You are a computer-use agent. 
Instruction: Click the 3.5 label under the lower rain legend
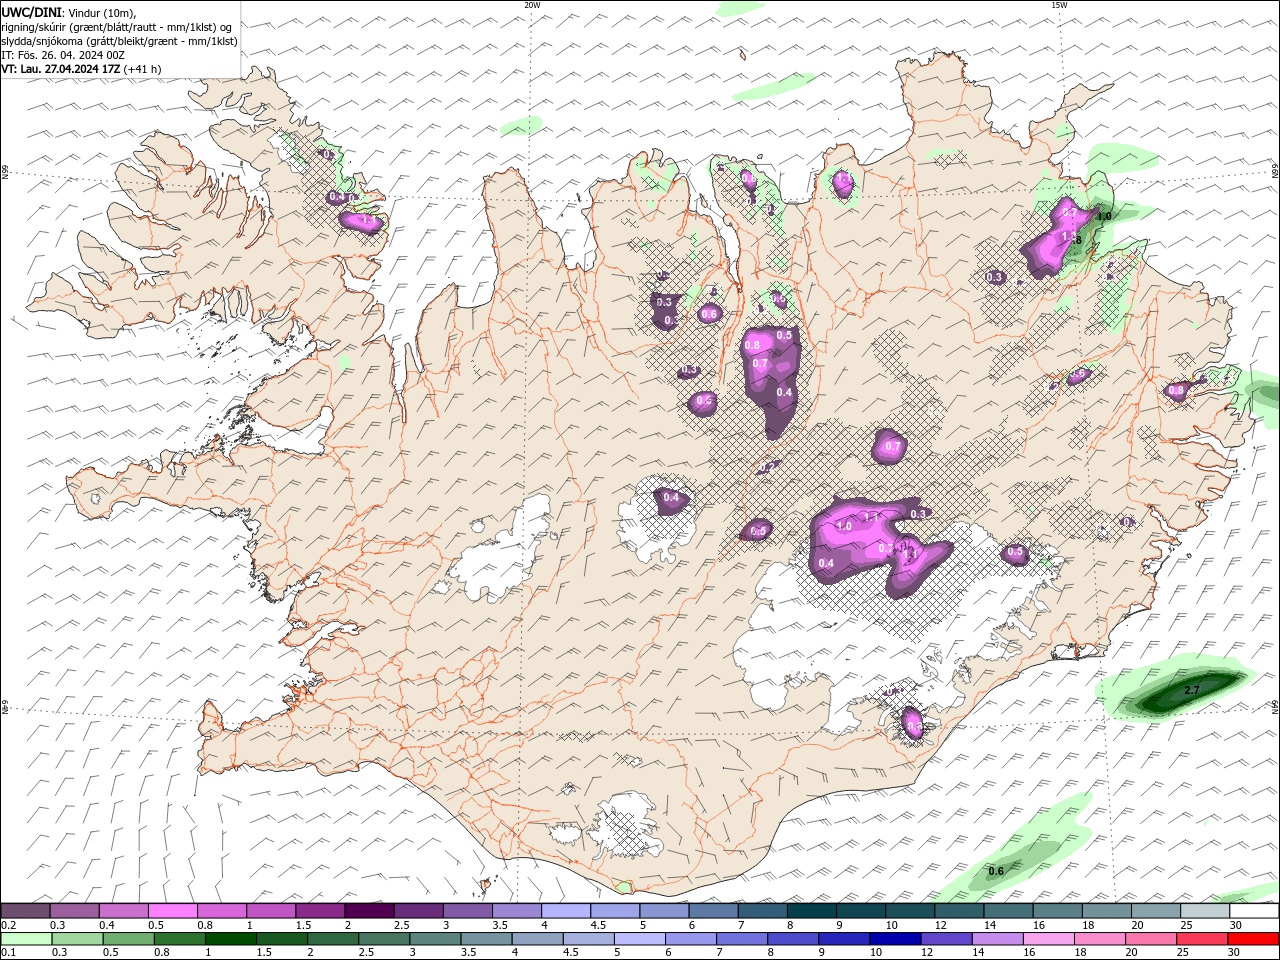[x=468, y=953]
